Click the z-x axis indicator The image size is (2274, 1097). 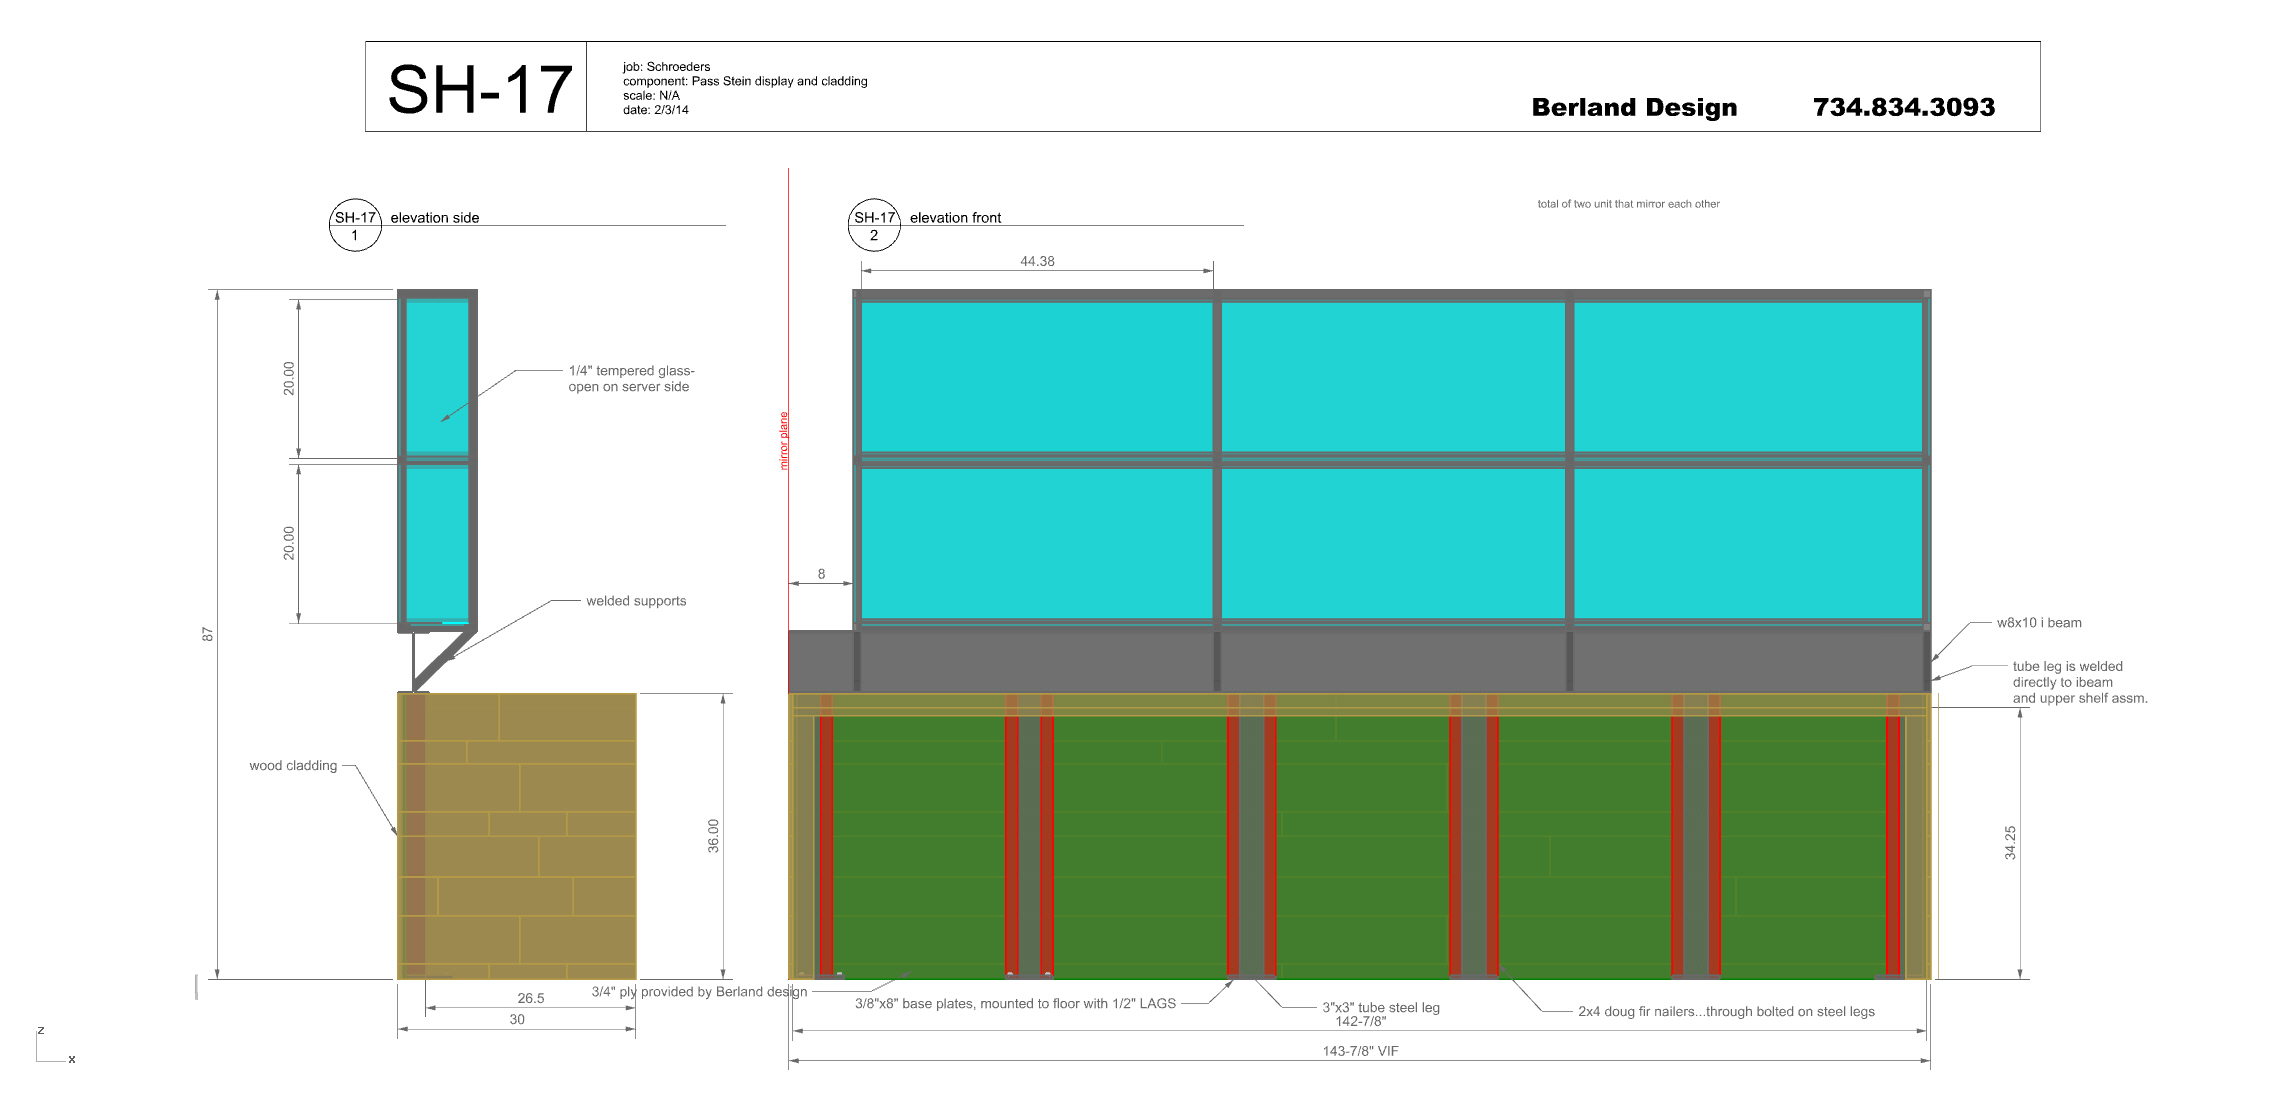56,1046
